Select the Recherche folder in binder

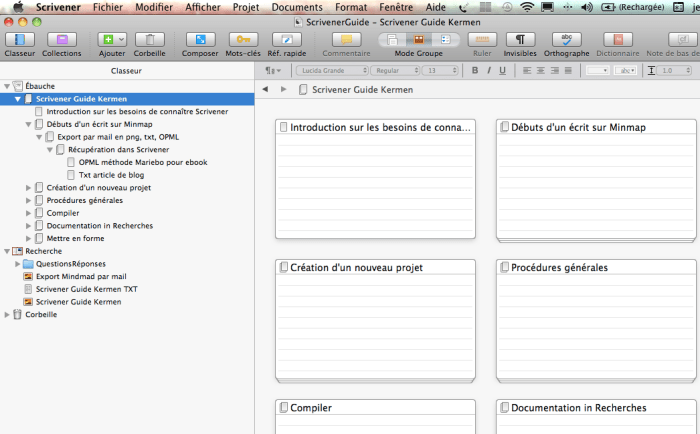point(43,251)
